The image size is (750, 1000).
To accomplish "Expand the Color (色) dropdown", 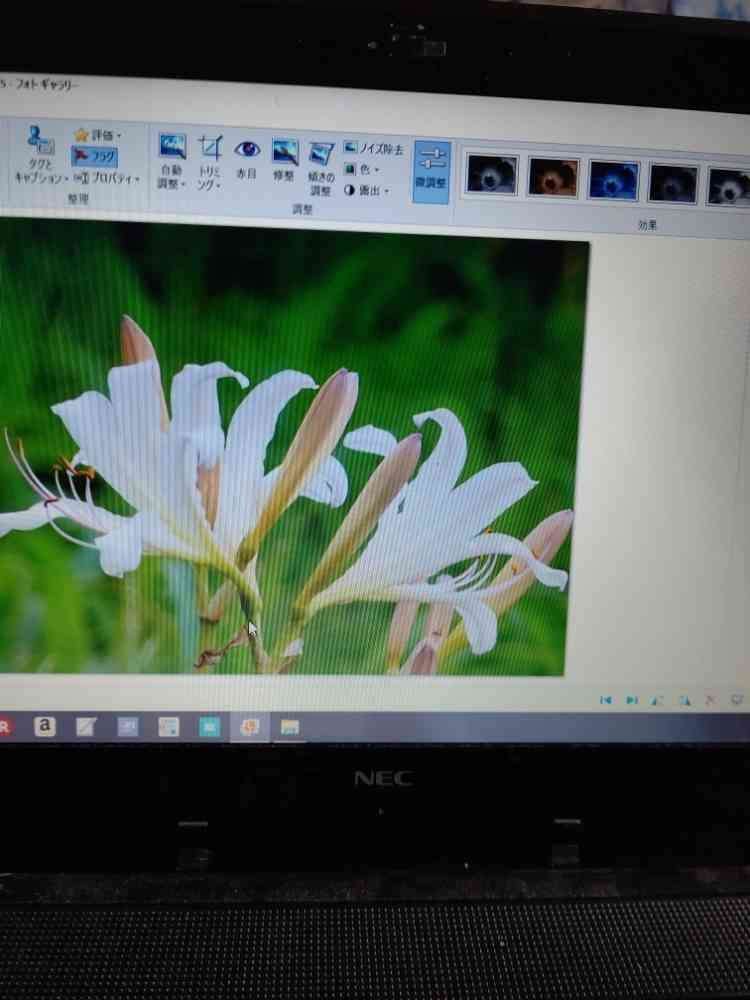I will pyautogui.click(x=362, y=170).
